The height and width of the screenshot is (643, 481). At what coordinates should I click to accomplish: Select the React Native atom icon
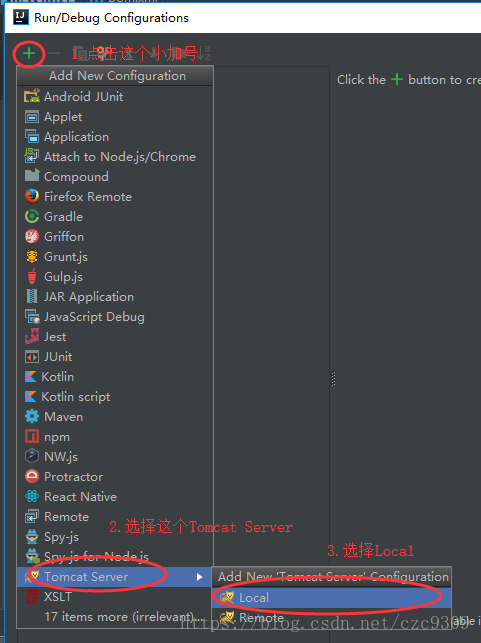(32, 497)
